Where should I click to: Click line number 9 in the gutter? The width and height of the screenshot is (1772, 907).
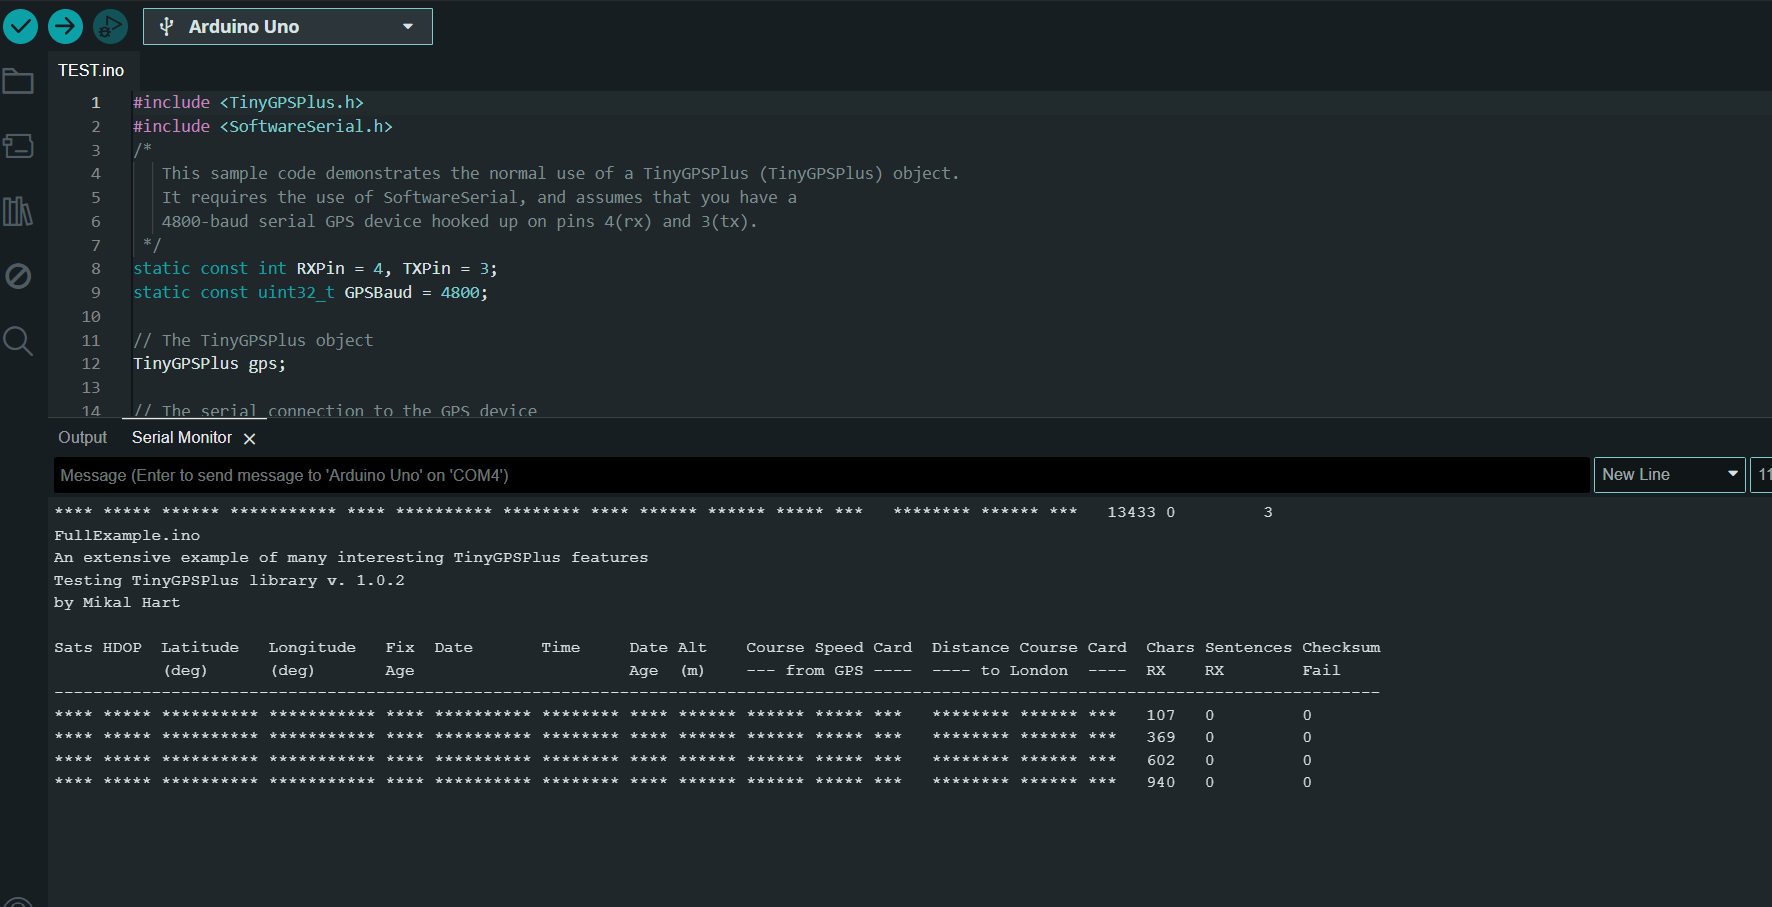96,293
